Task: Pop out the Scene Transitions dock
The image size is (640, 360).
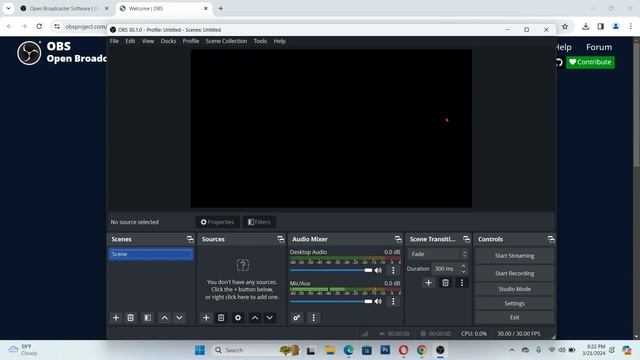Action: 467,239
